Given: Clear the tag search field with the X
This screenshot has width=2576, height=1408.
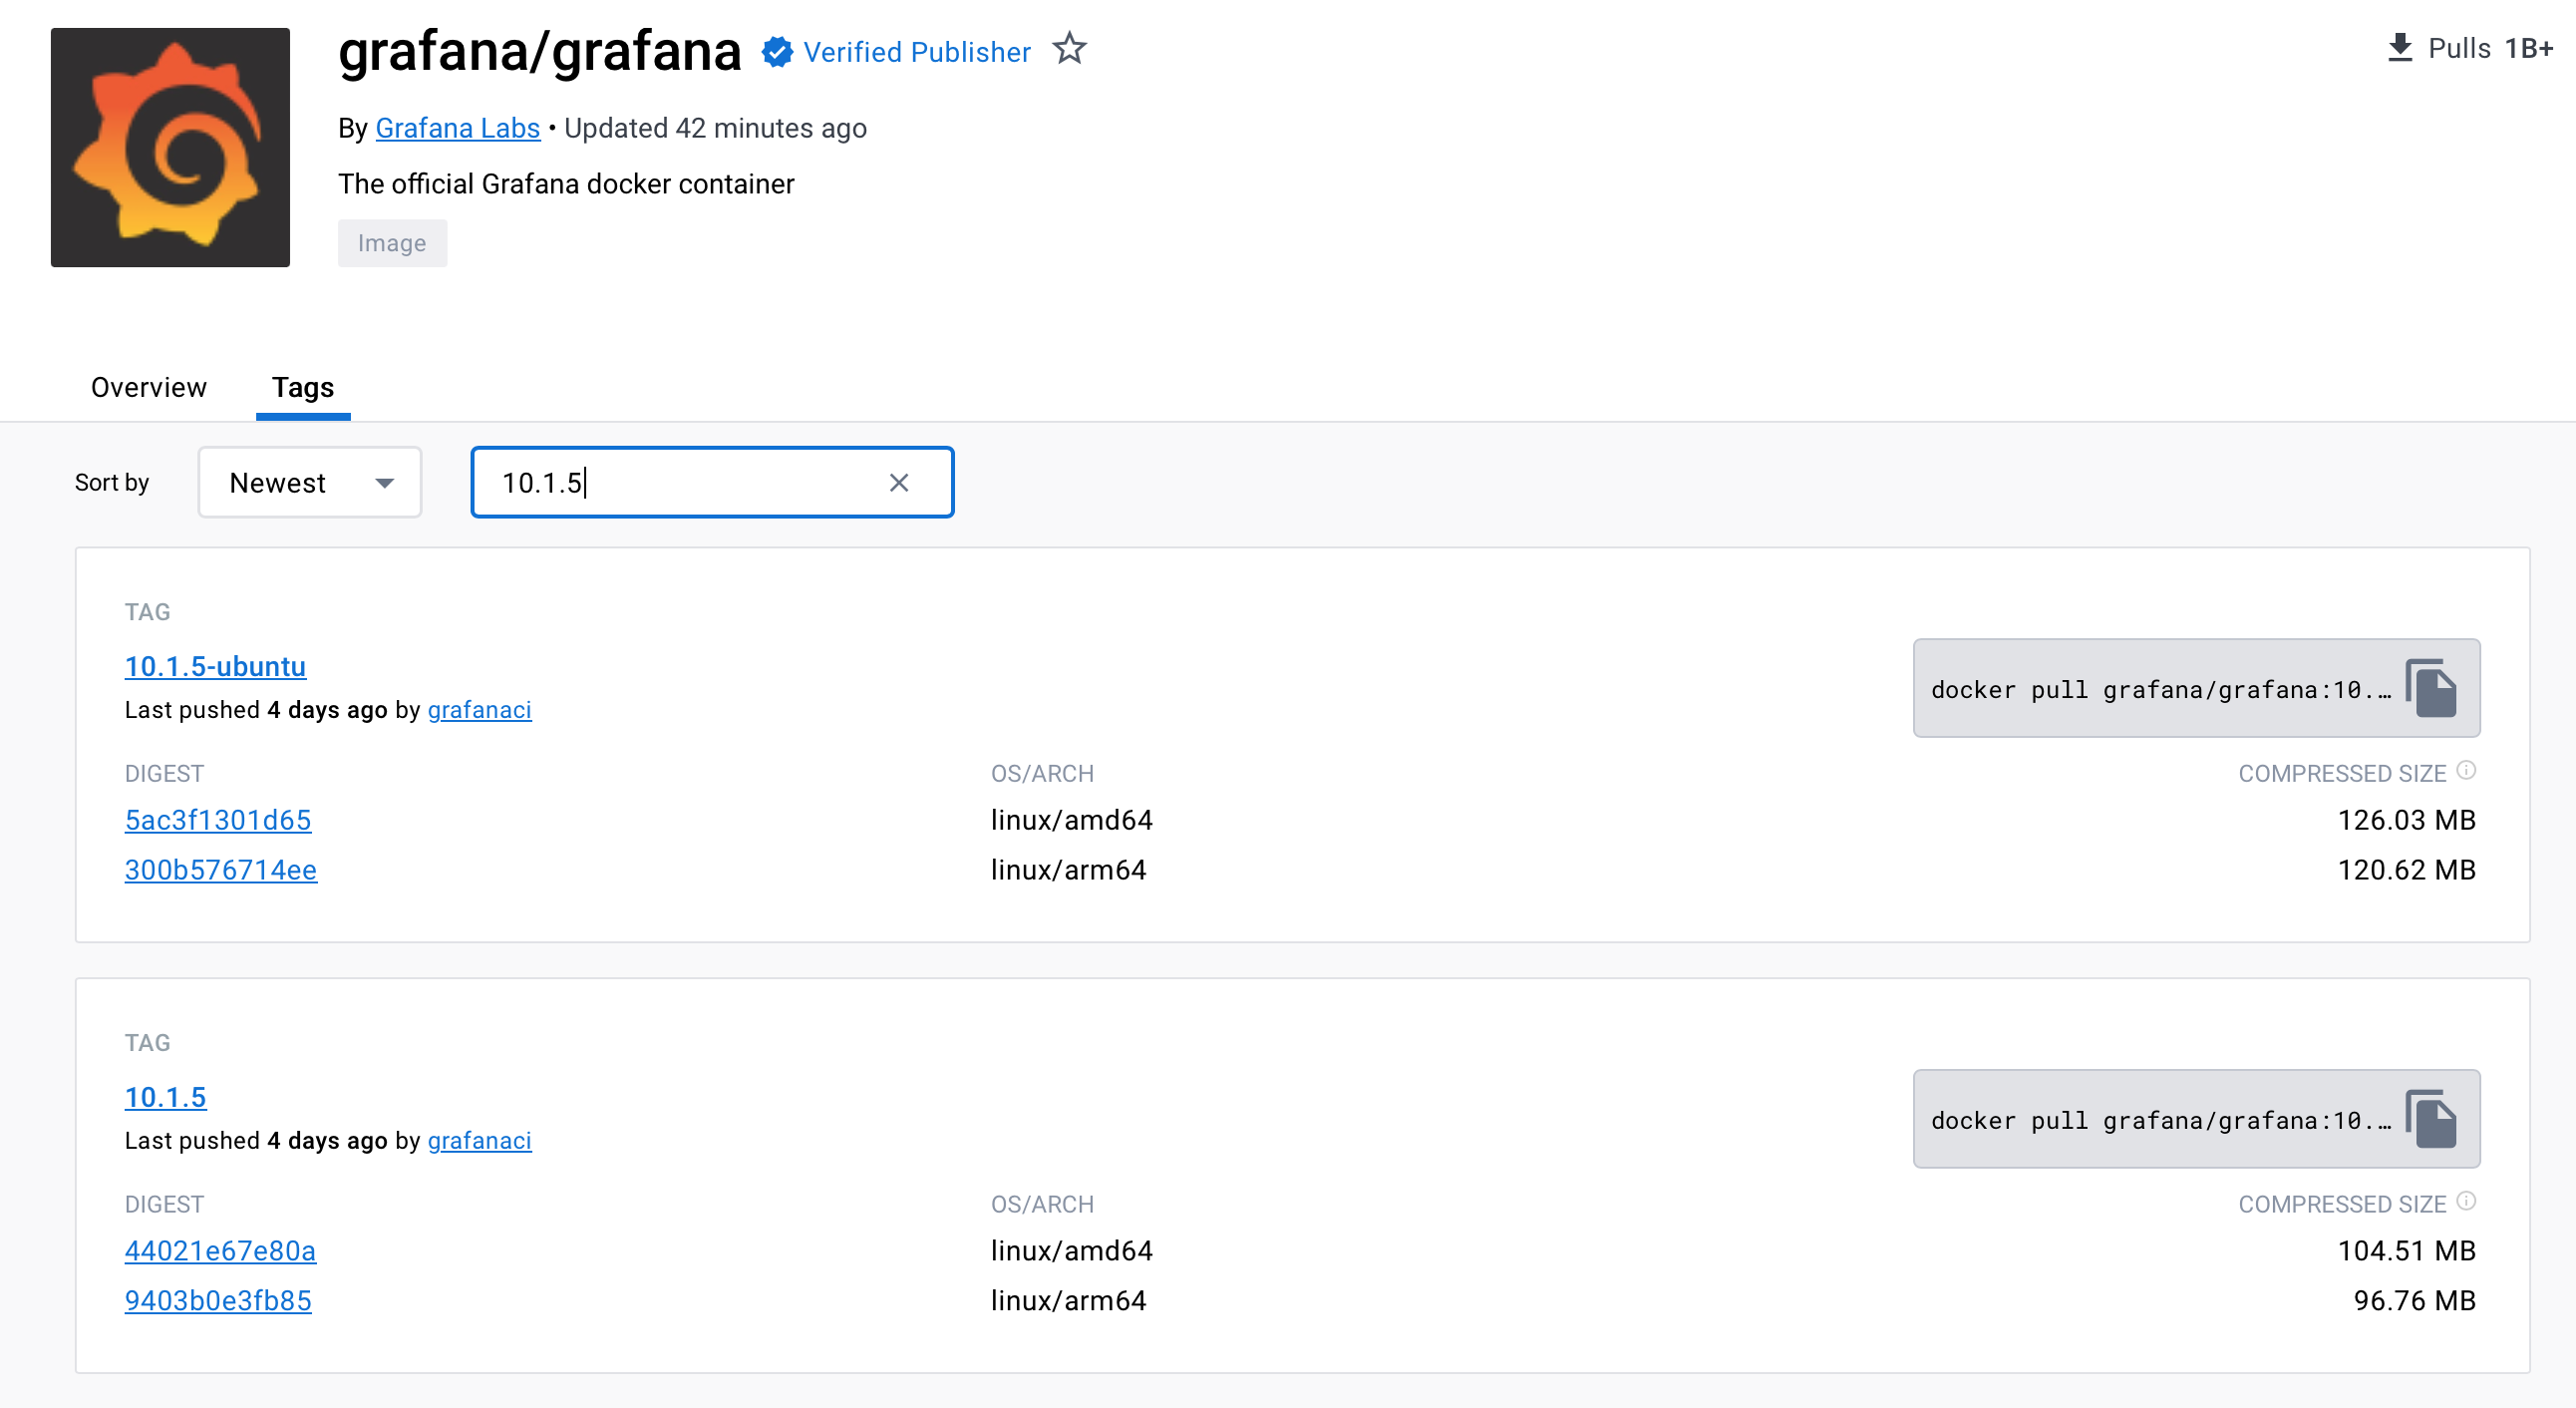Looking at the screenshot, I should point(899,482).
